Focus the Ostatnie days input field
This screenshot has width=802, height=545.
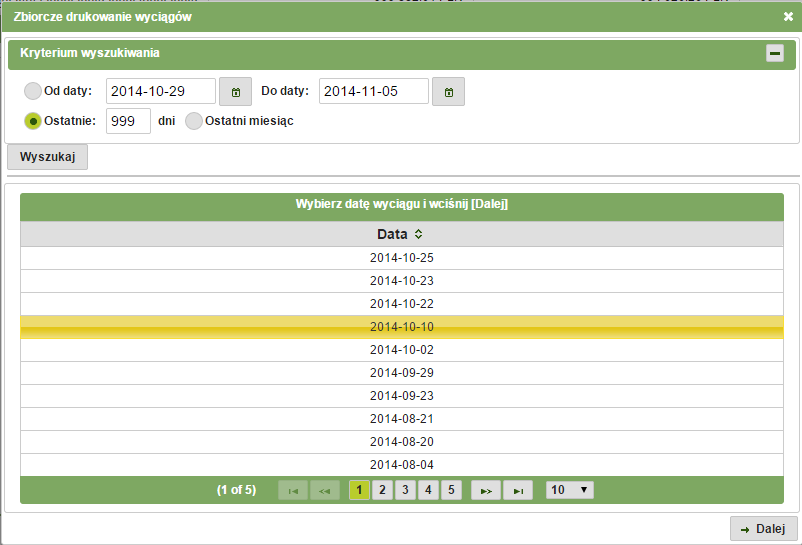pos(128,121)
